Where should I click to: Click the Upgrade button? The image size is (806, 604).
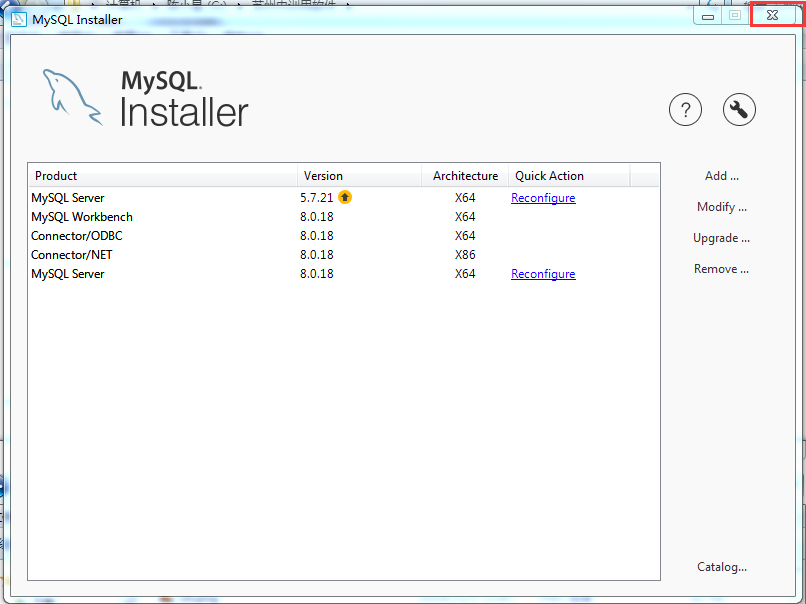[x=721, y=237]
